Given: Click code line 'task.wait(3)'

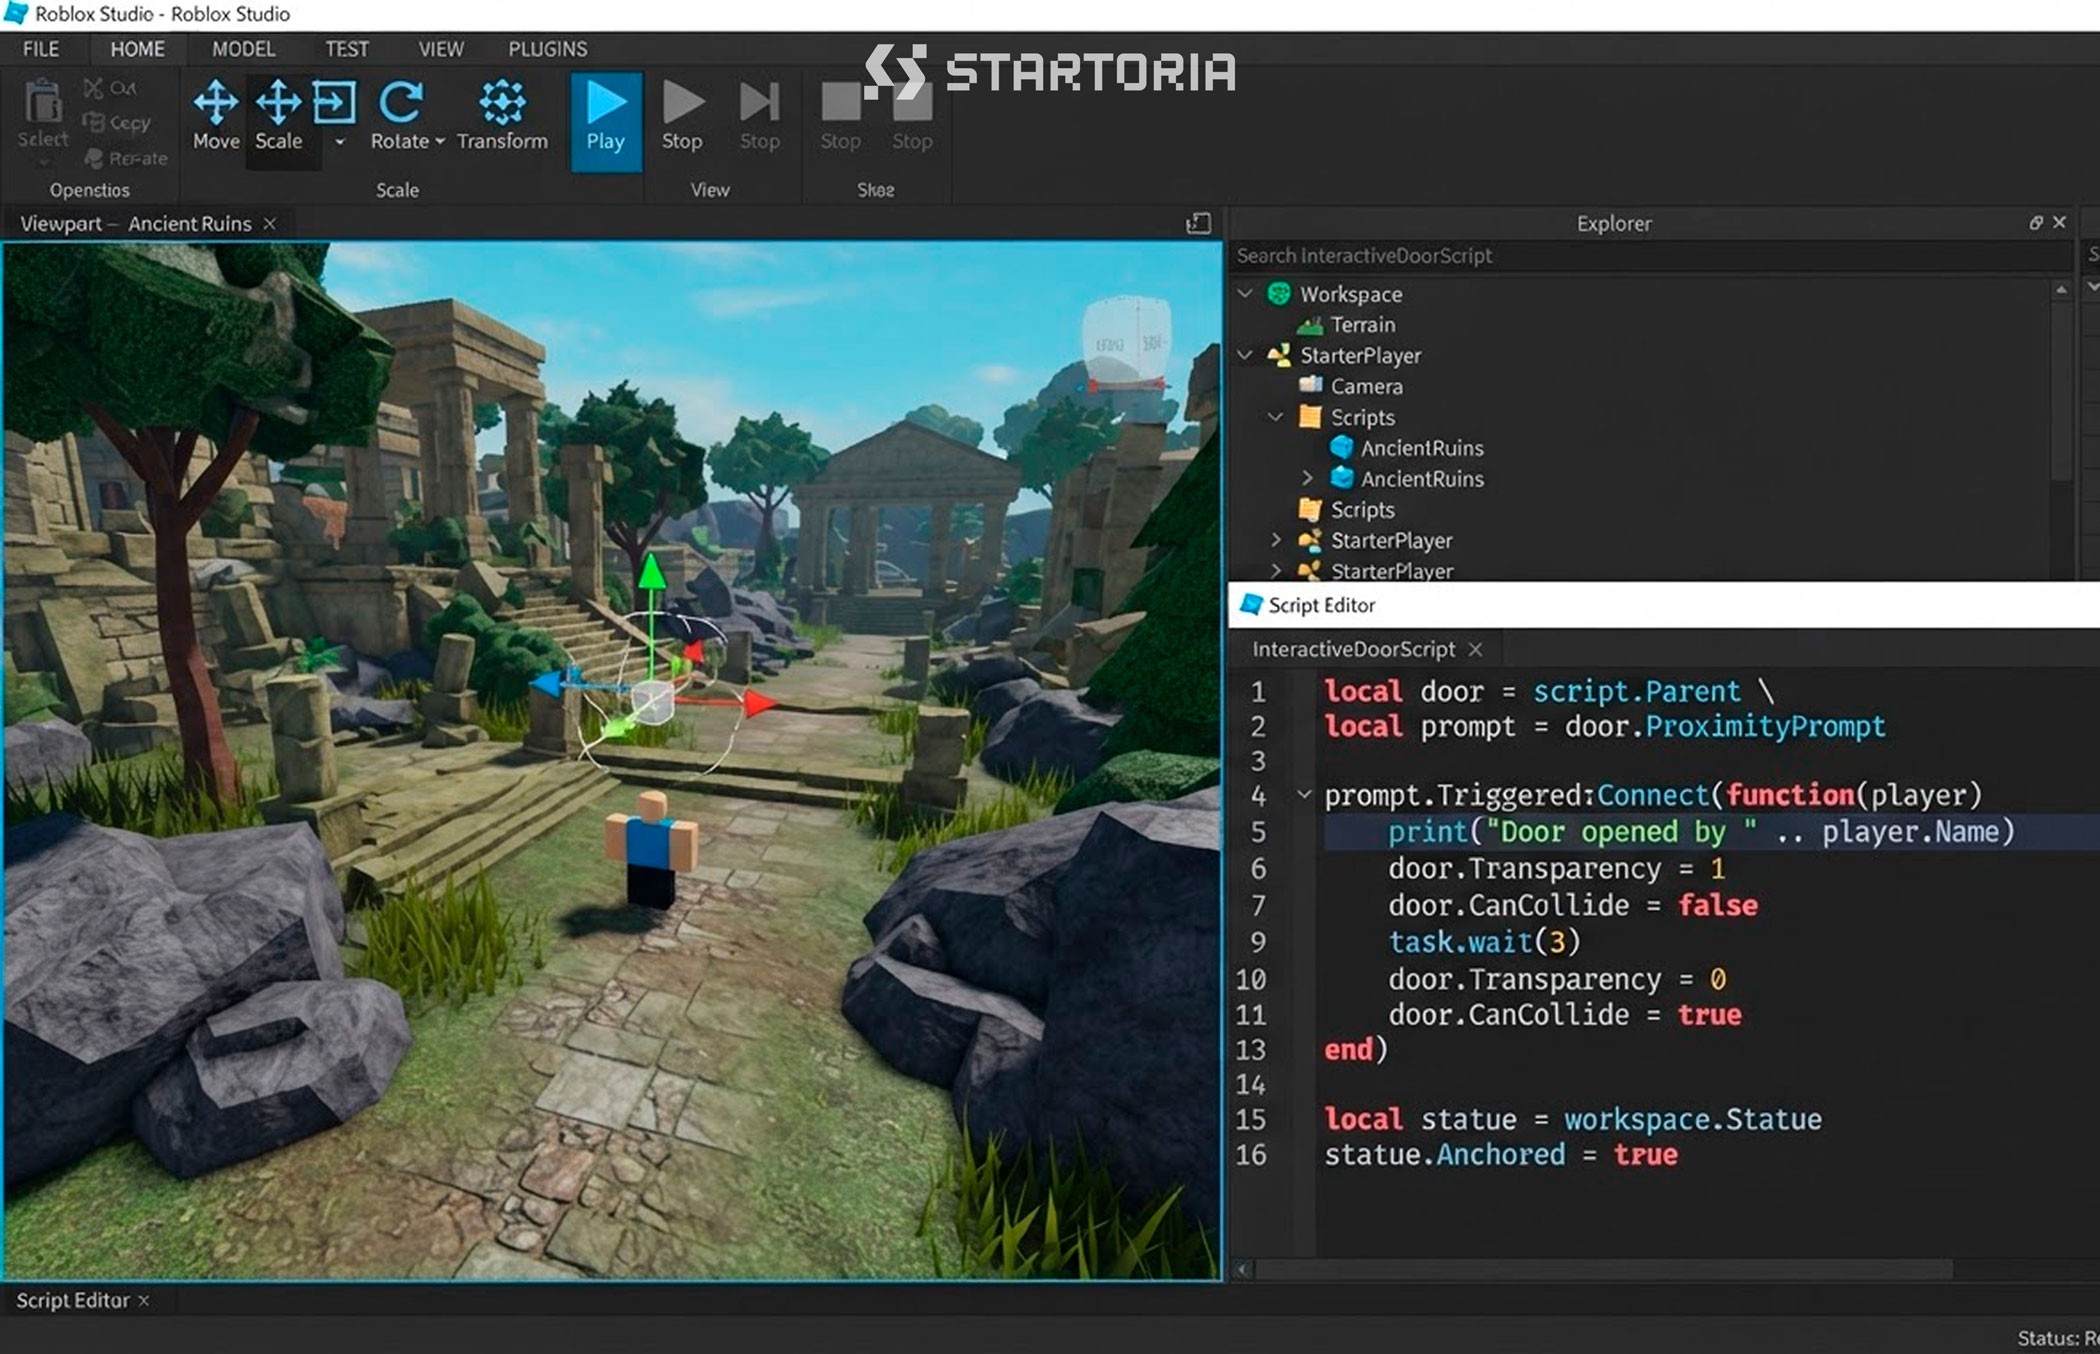Looking at the screenshot, I should (1484, 942).
